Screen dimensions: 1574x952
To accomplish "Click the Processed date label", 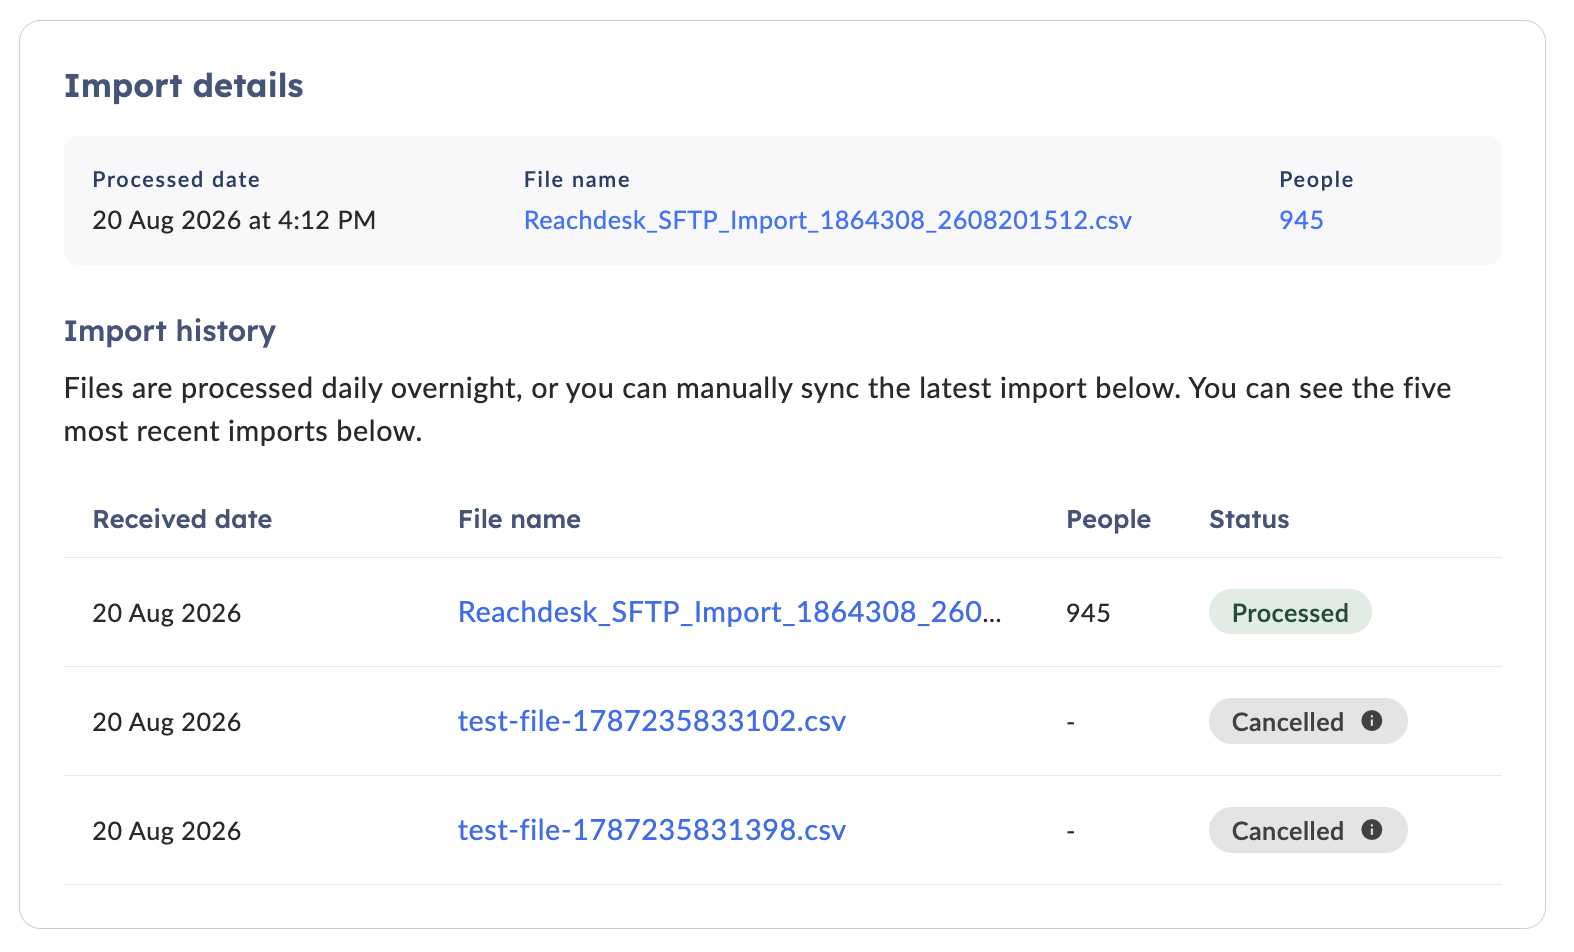I will click(176, 179).
